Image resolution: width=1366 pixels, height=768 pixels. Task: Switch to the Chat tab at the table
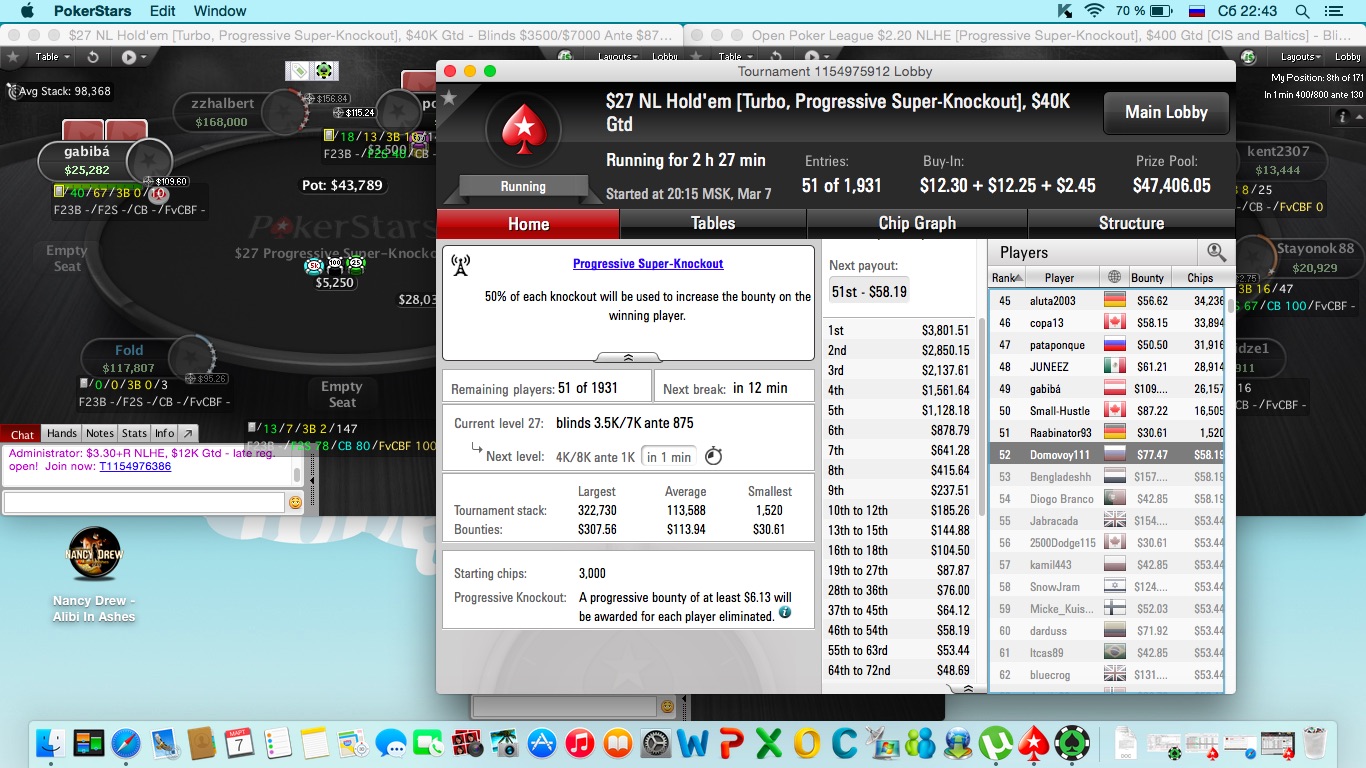[x=22, y=434]
